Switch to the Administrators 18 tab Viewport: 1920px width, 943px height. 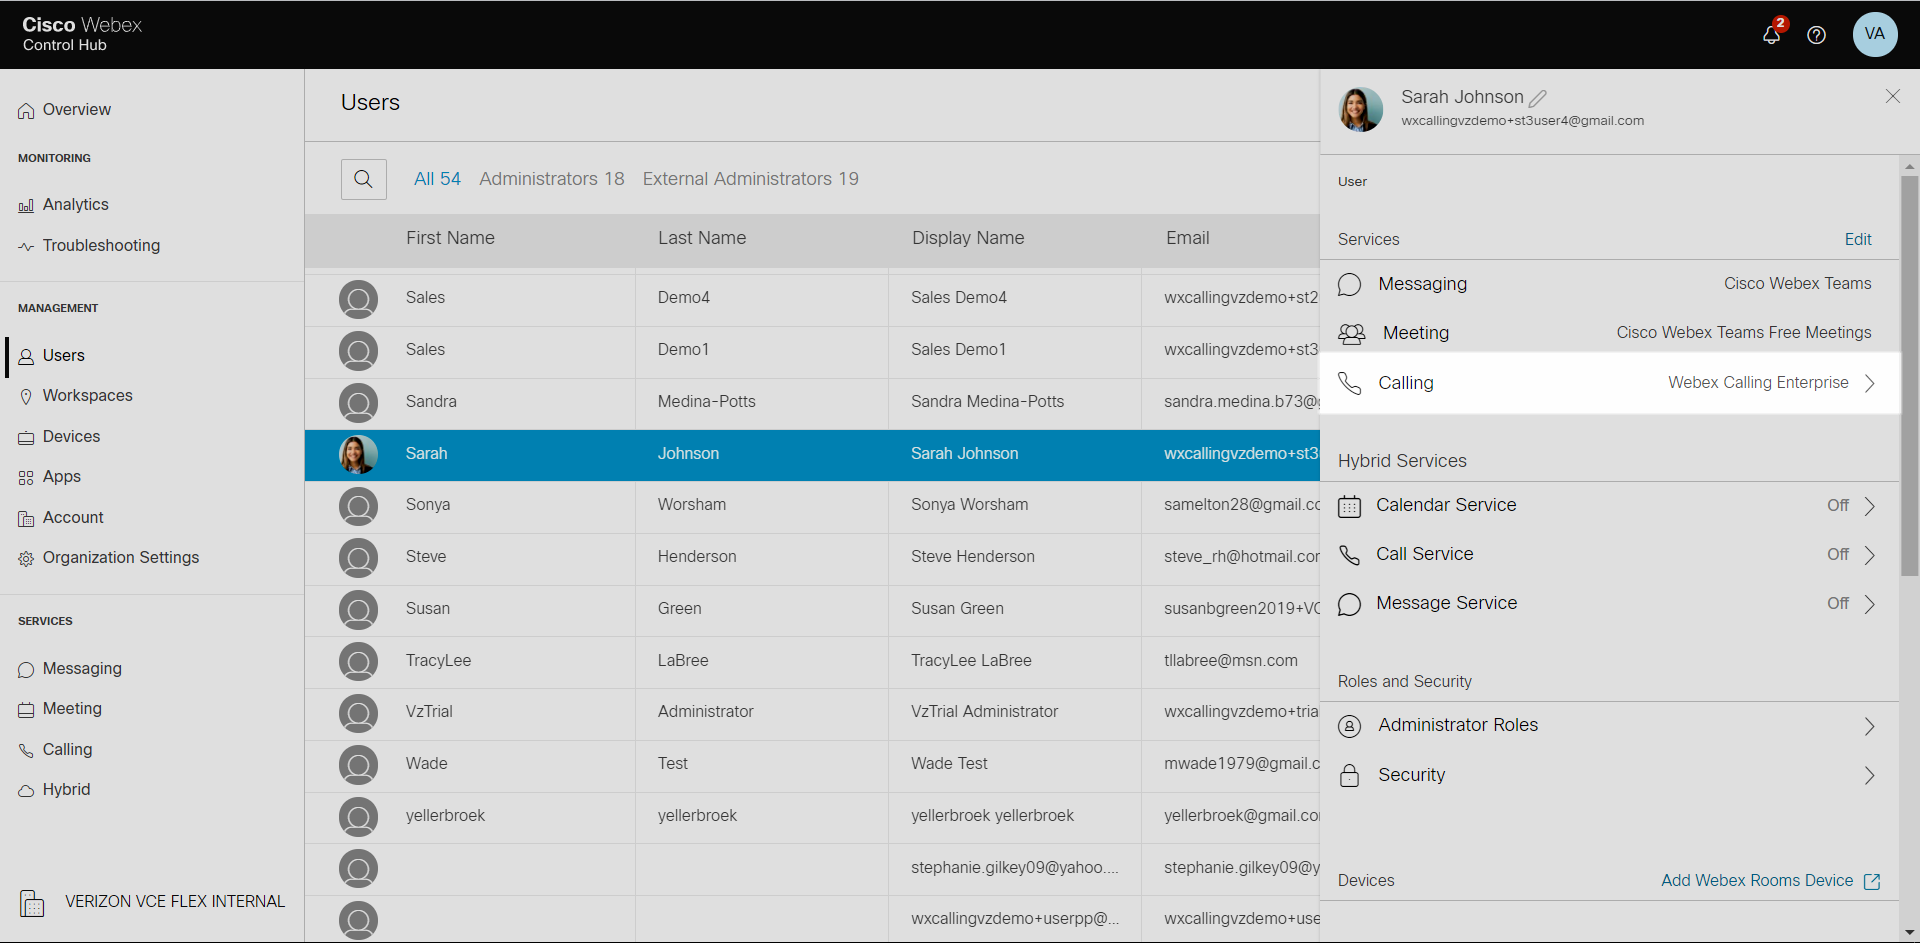point(551,179)
